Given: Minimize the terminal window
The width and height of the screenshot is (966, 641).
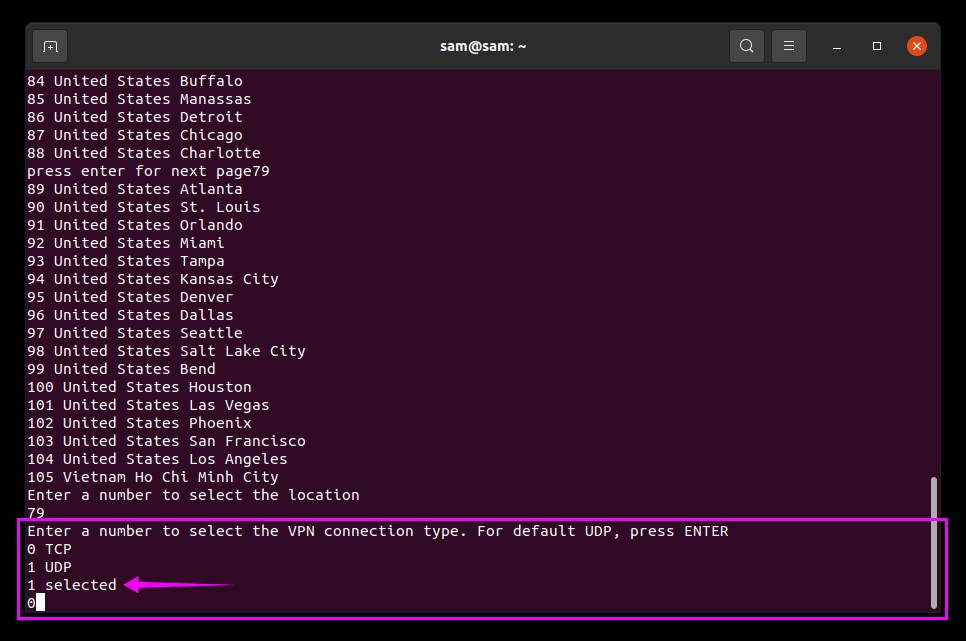Looking at the screenshot, I should click(x=837, y=46).
